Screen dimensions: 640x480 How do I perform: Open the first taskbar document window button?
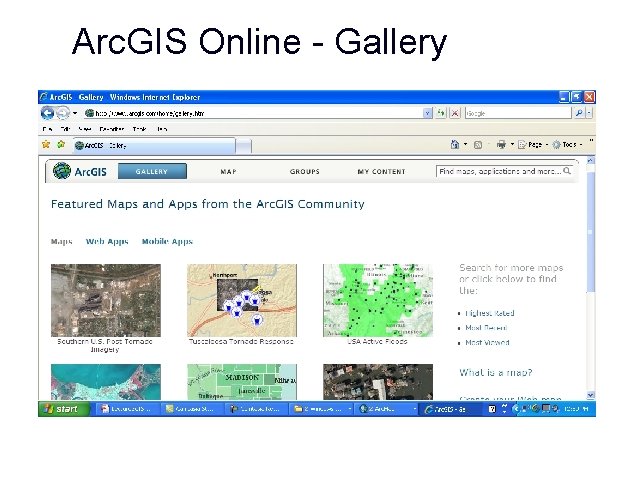[x=126, y=409]
